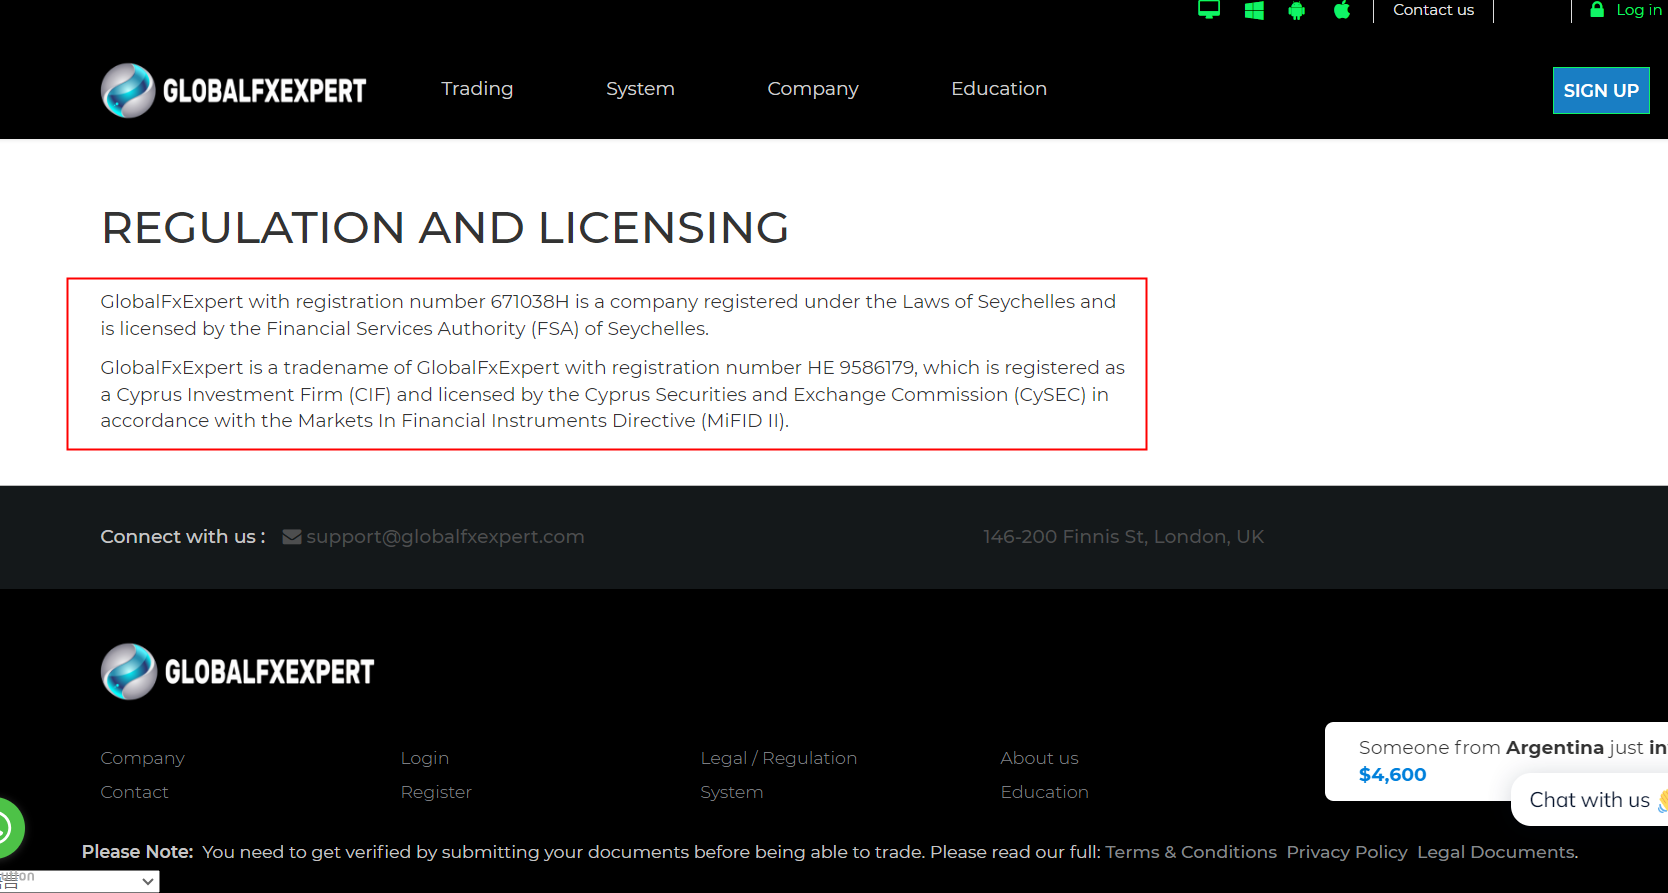Click the GlobalFxExpert footer logo
Viewport: 1668px width, 893px height.
[x=238, y=671]
